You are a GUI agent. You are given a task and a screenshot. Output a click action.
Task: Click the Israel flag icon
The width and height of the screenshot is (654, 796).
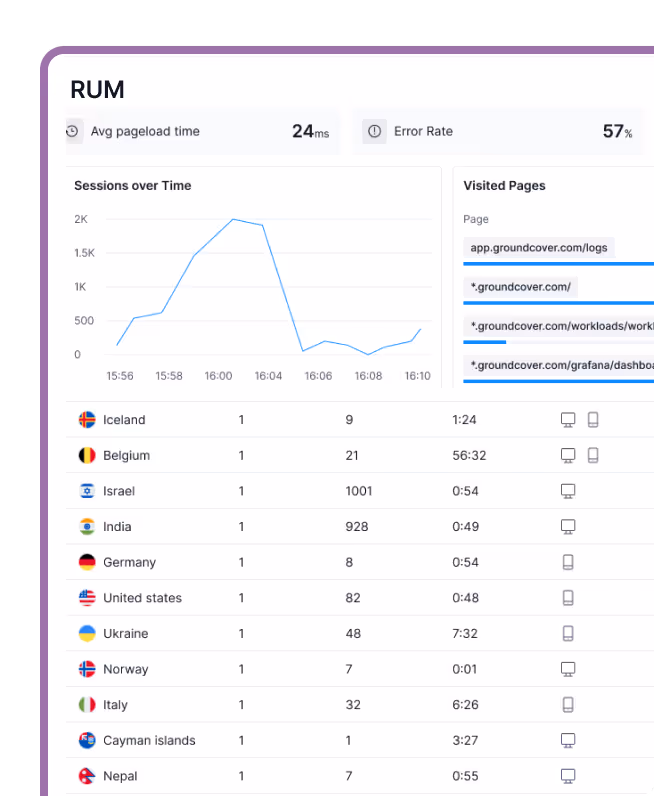87,491
